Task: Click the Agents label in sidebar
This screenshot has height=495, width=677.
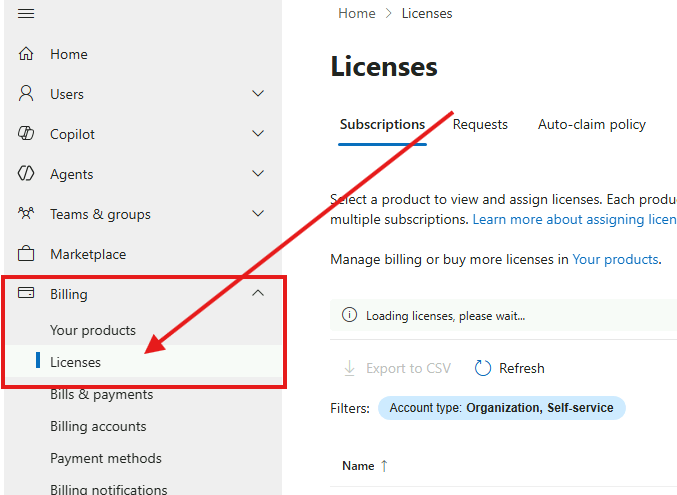Action: click(x=71, y=175)
